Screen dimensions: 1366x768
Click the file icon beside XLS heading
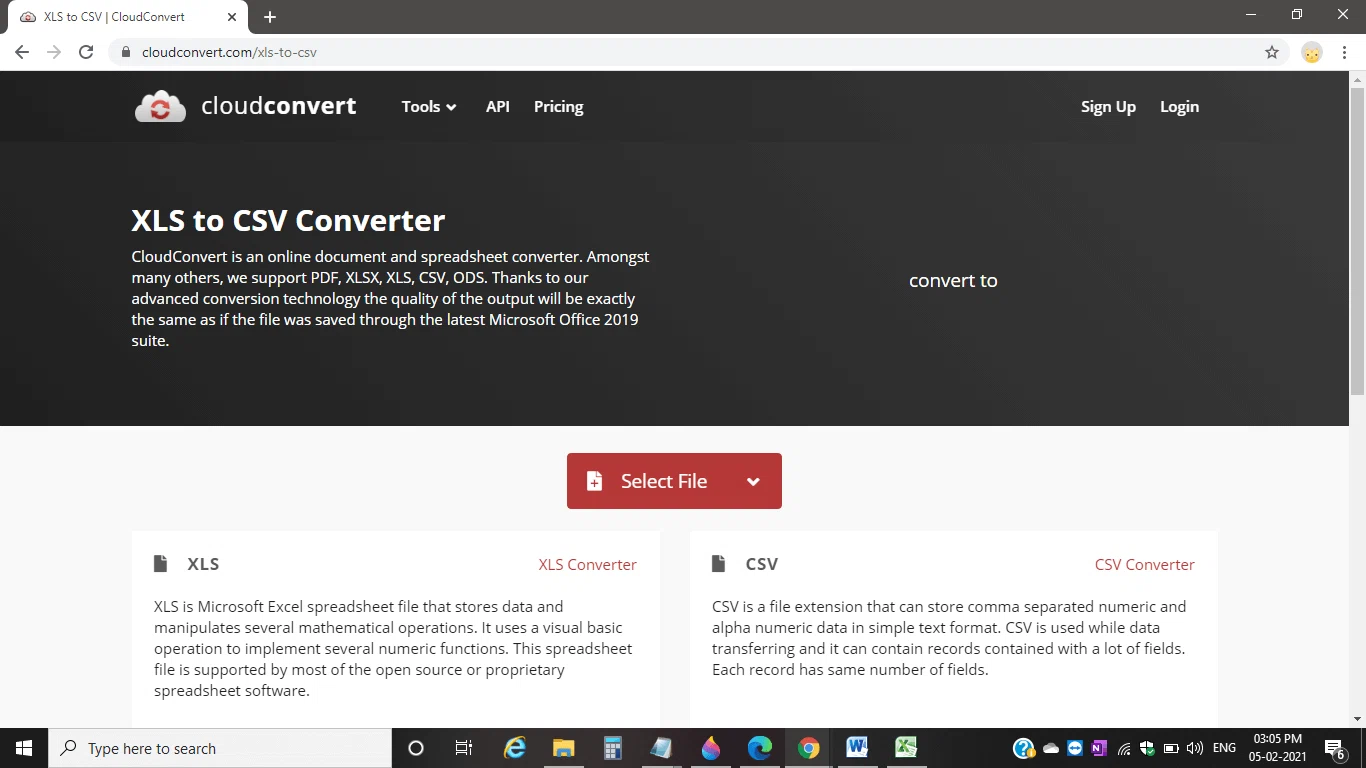click(160, 564)
